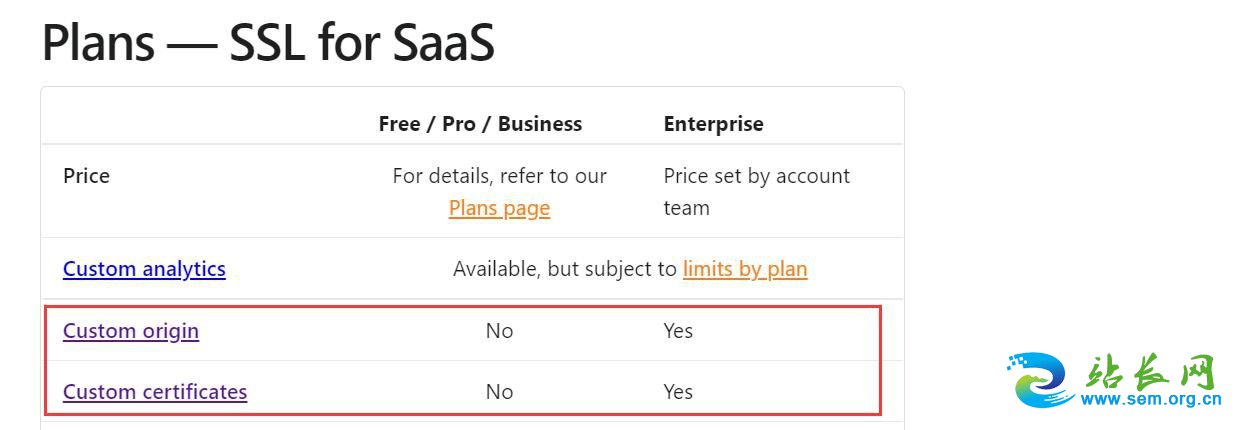Click the www.sem.org.cn watermark URL
This screenshot has height=430, width=1256.
tap(1151, 399)
